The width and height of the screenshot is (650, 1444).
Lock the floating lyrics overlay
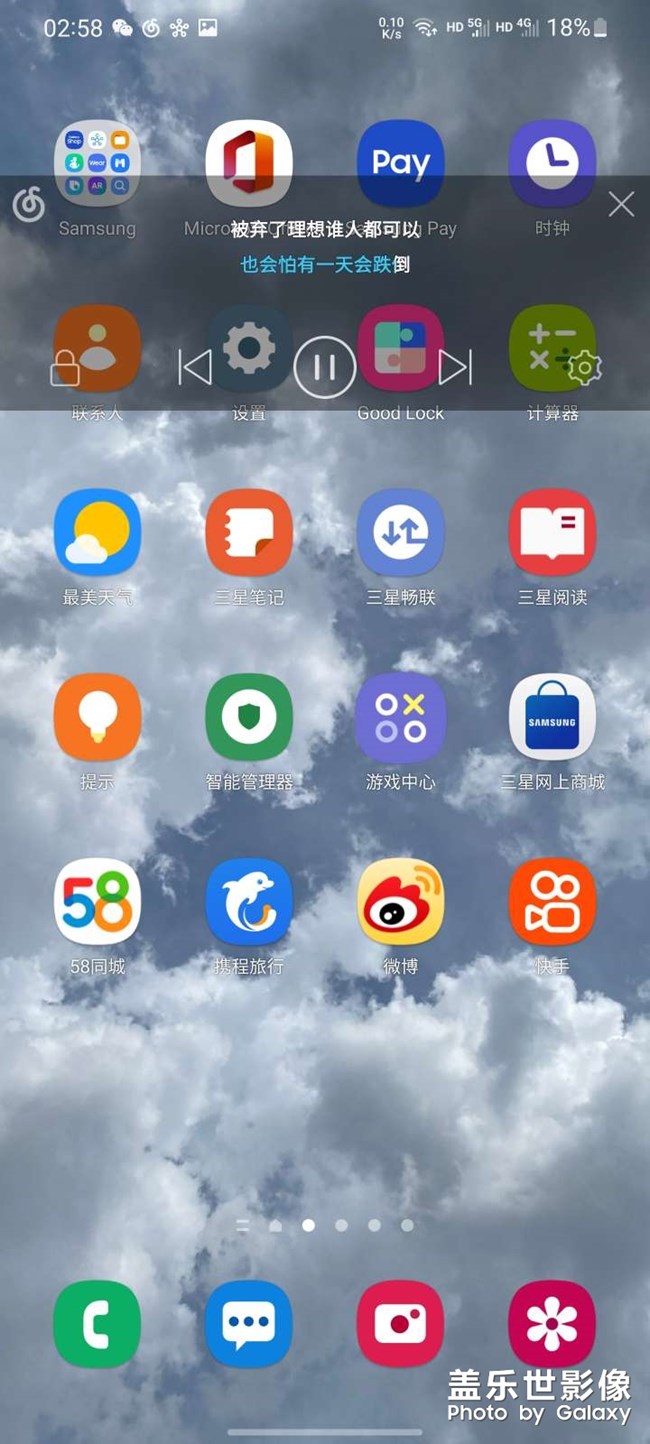click(x=65, y=368)
